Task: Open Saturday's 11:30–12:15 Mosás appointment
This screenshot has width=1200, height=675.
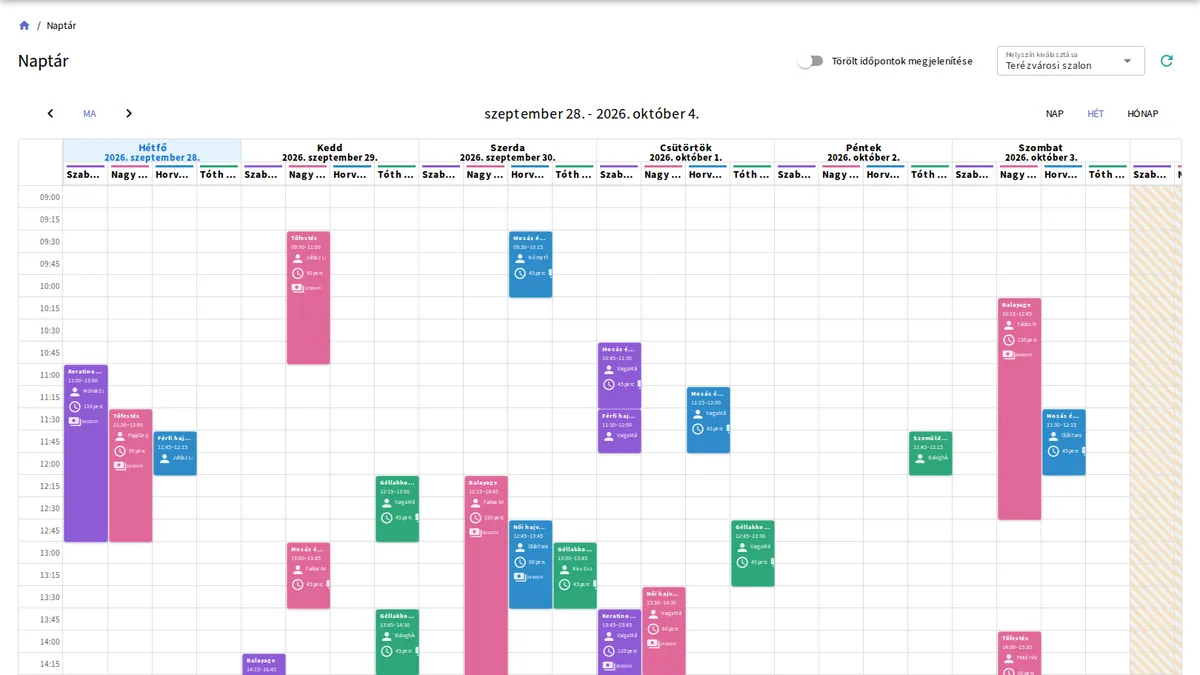Action: (x=1063, y=442)
